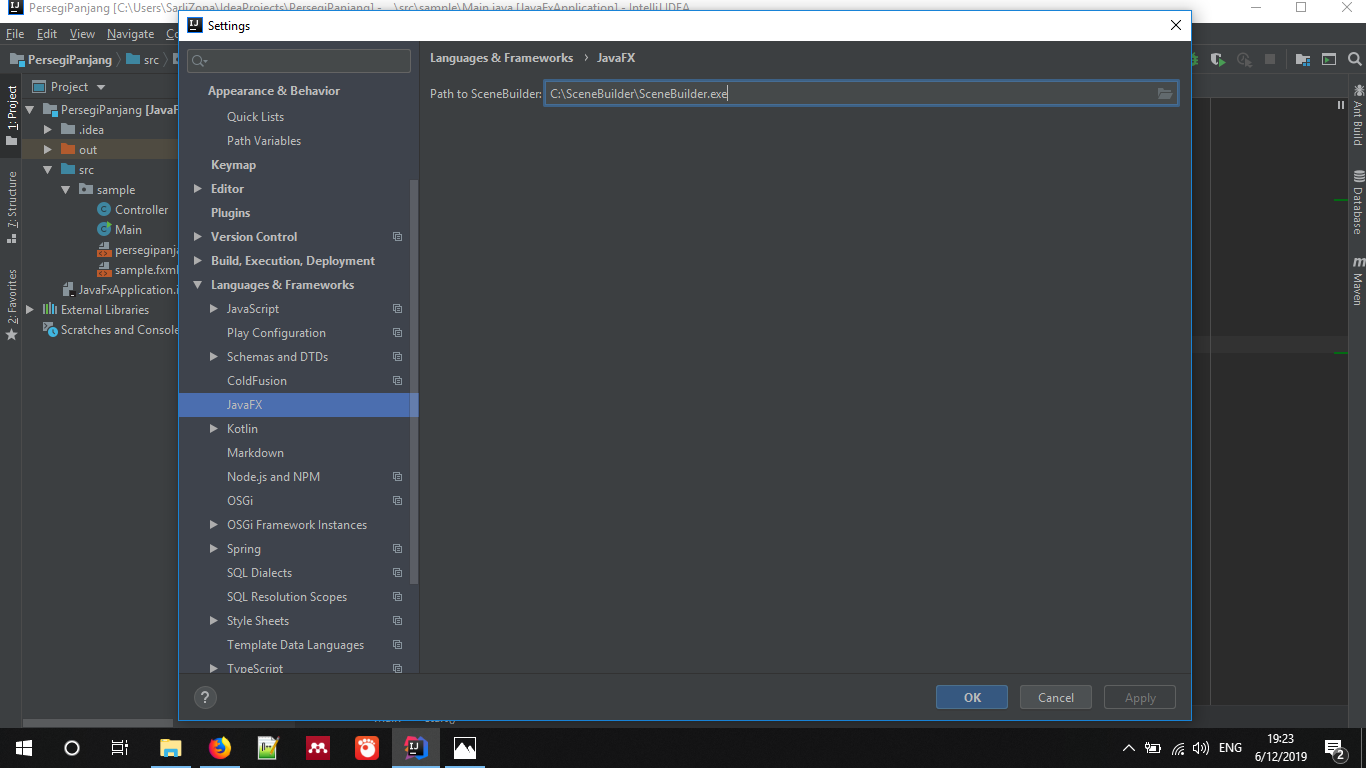
Task: Select Markdown in settings tree
Action: [x=255, y=453]
